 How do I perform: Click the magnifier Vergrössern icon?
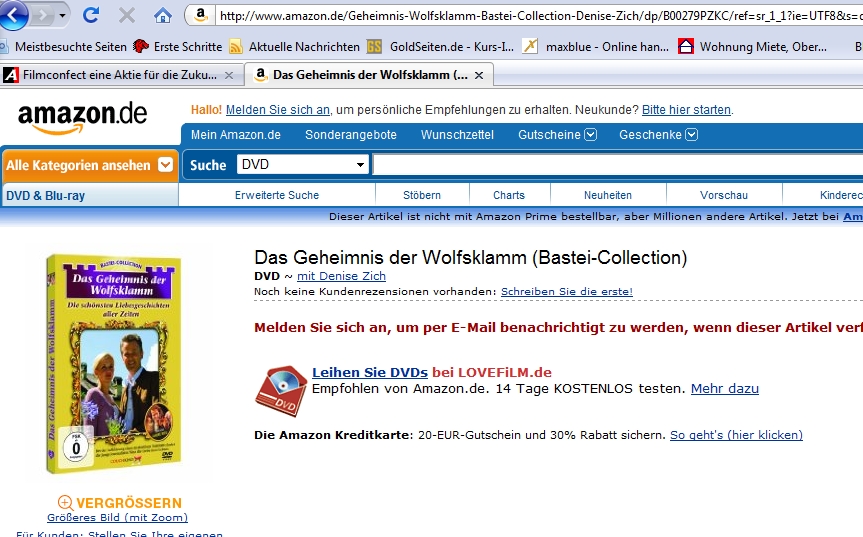coord(65,502)
